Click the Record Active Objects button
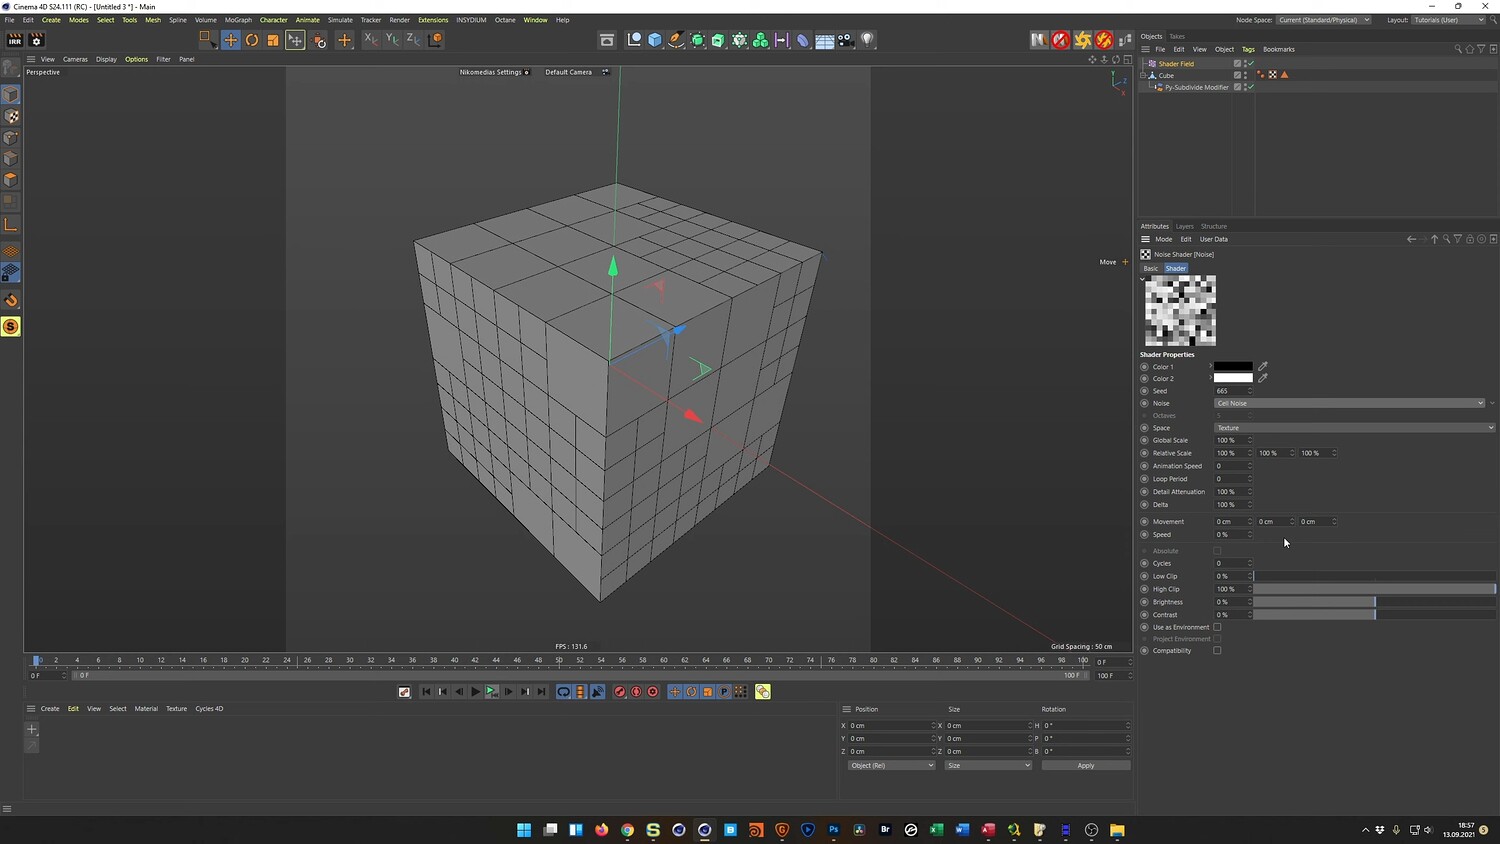The width and height of the screenshot is (1500, 844). coord(620,692)
